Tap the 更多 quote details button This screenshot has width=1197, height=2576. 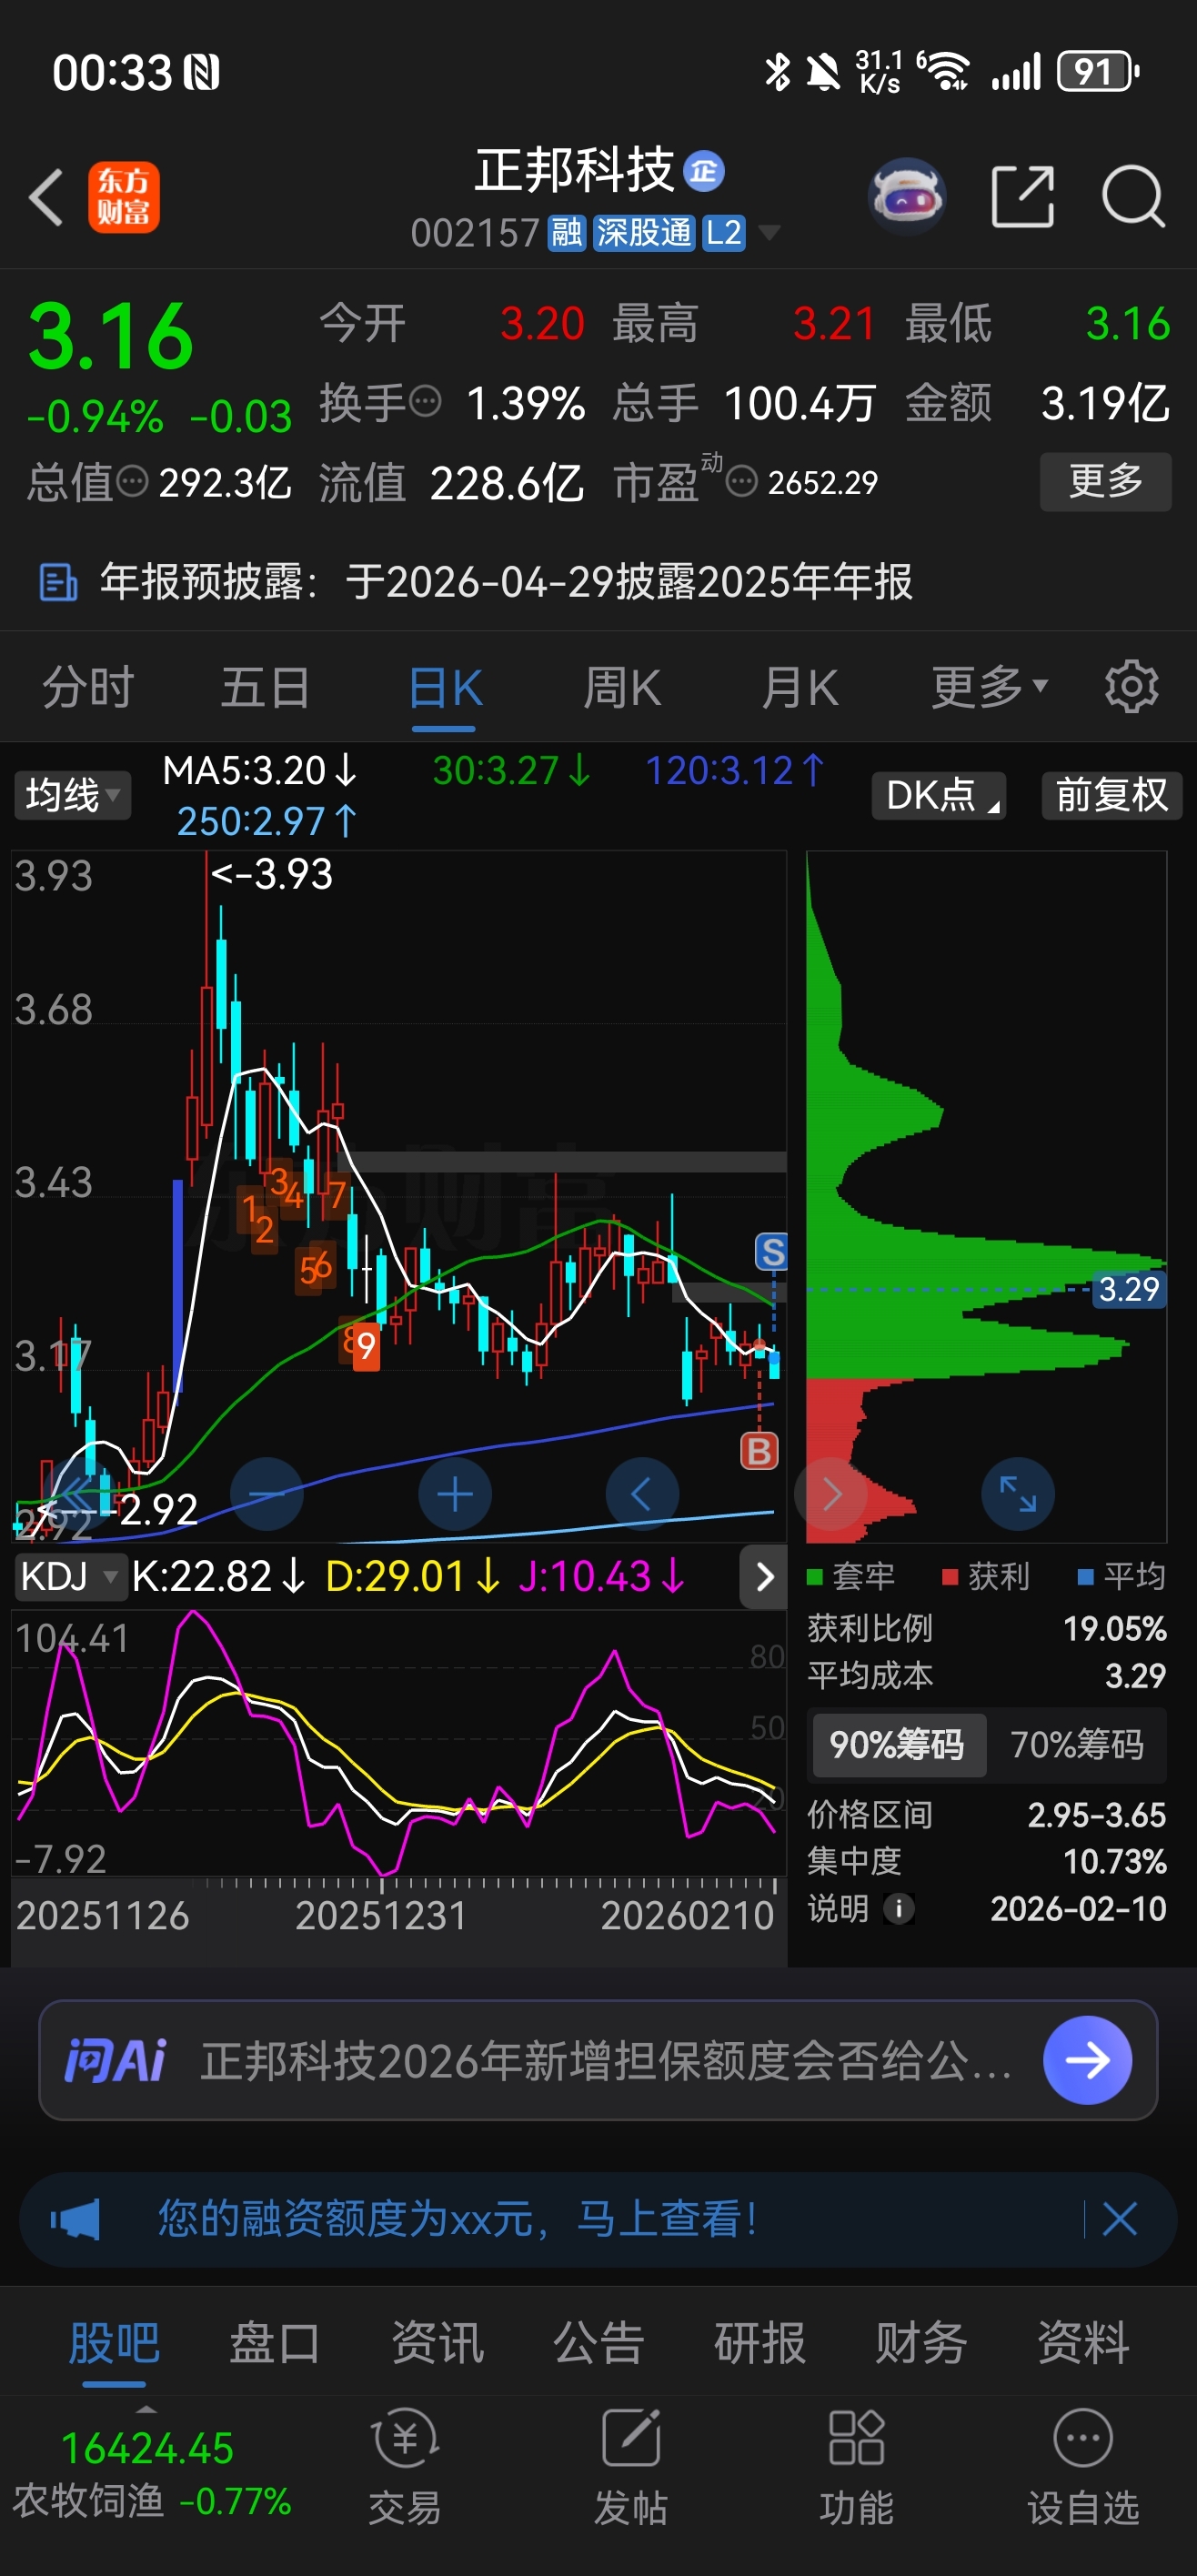pyautogui.click(x=1105, y=482)
